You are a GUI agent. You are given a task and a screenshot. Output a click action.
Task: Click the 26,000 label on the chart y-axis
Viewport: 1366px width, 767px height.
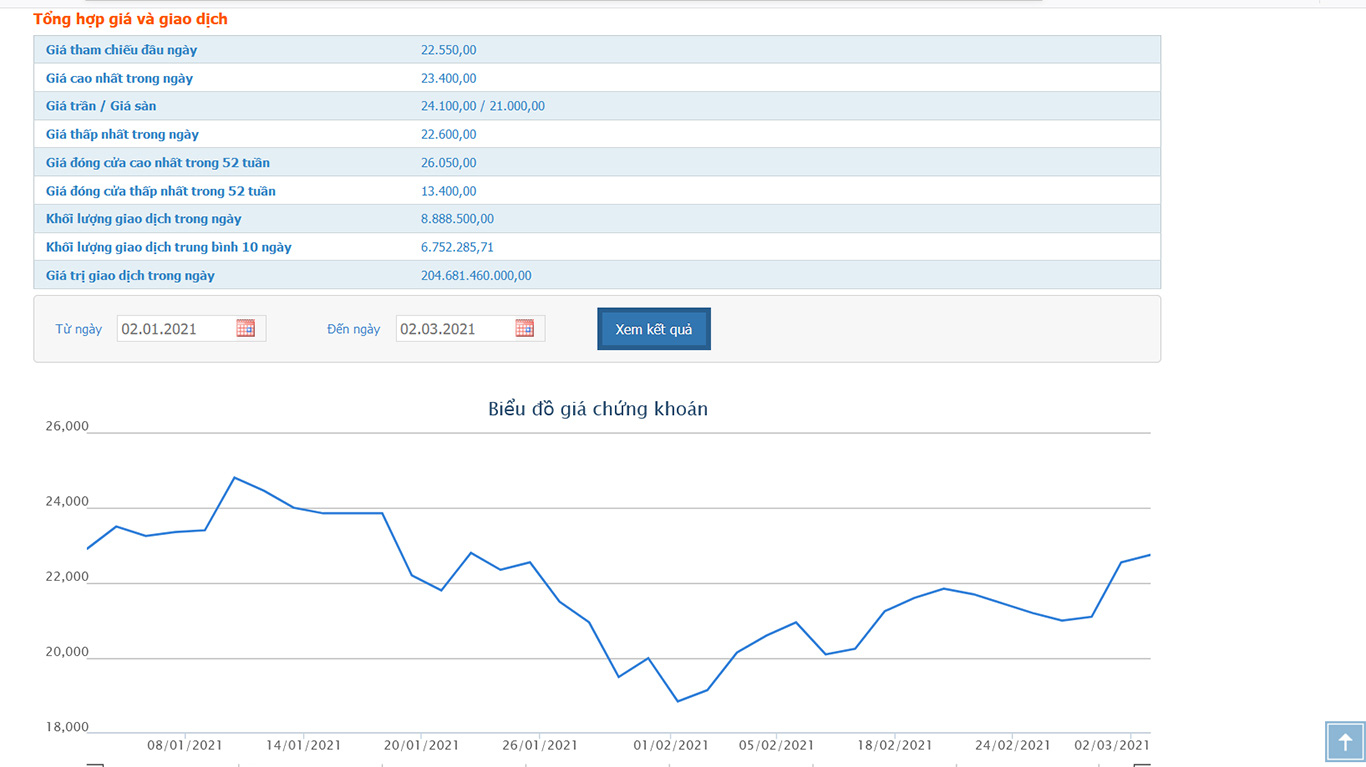67,426
